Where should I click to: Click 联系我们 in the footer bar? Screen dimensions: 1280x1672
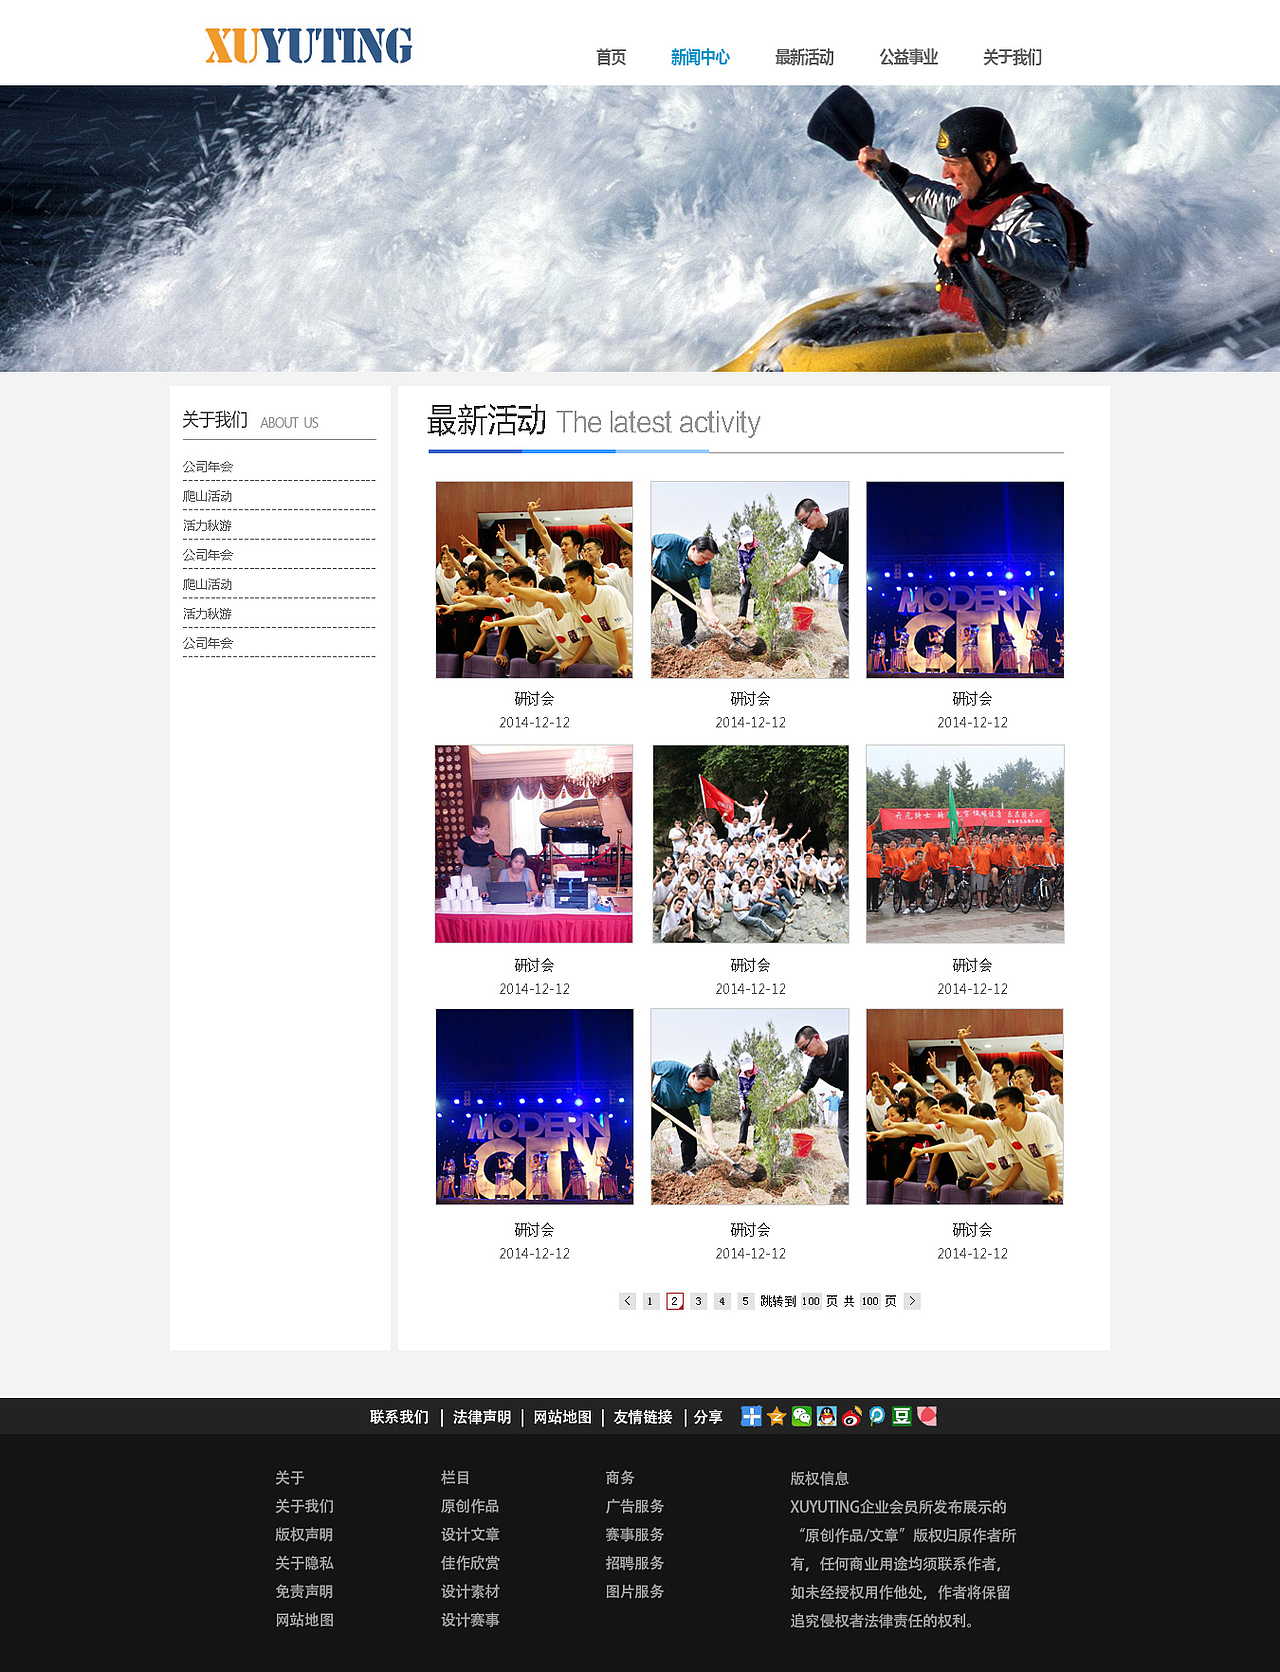tap(399, 1417)
